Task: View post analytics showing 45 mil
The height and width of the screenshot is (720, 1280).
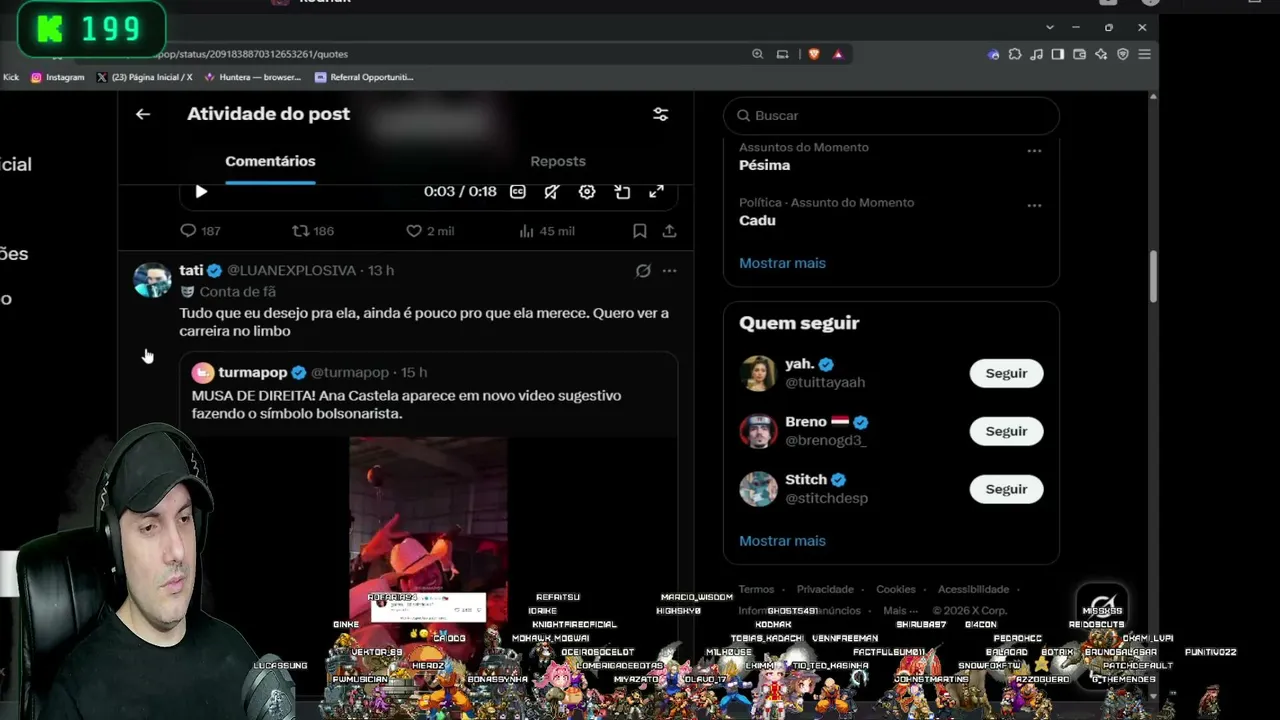Action: [546, 231]
